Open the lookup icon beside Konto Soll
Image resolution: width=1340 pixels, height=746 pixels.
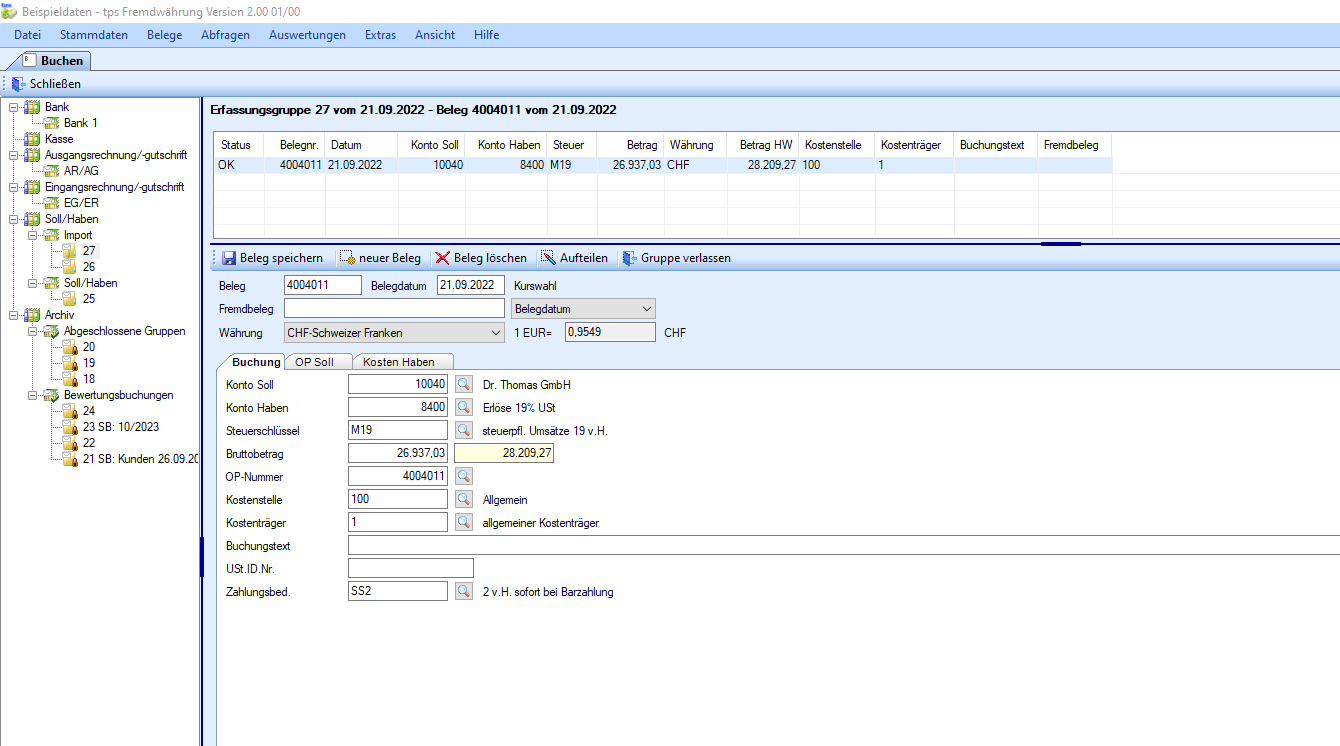463,385
